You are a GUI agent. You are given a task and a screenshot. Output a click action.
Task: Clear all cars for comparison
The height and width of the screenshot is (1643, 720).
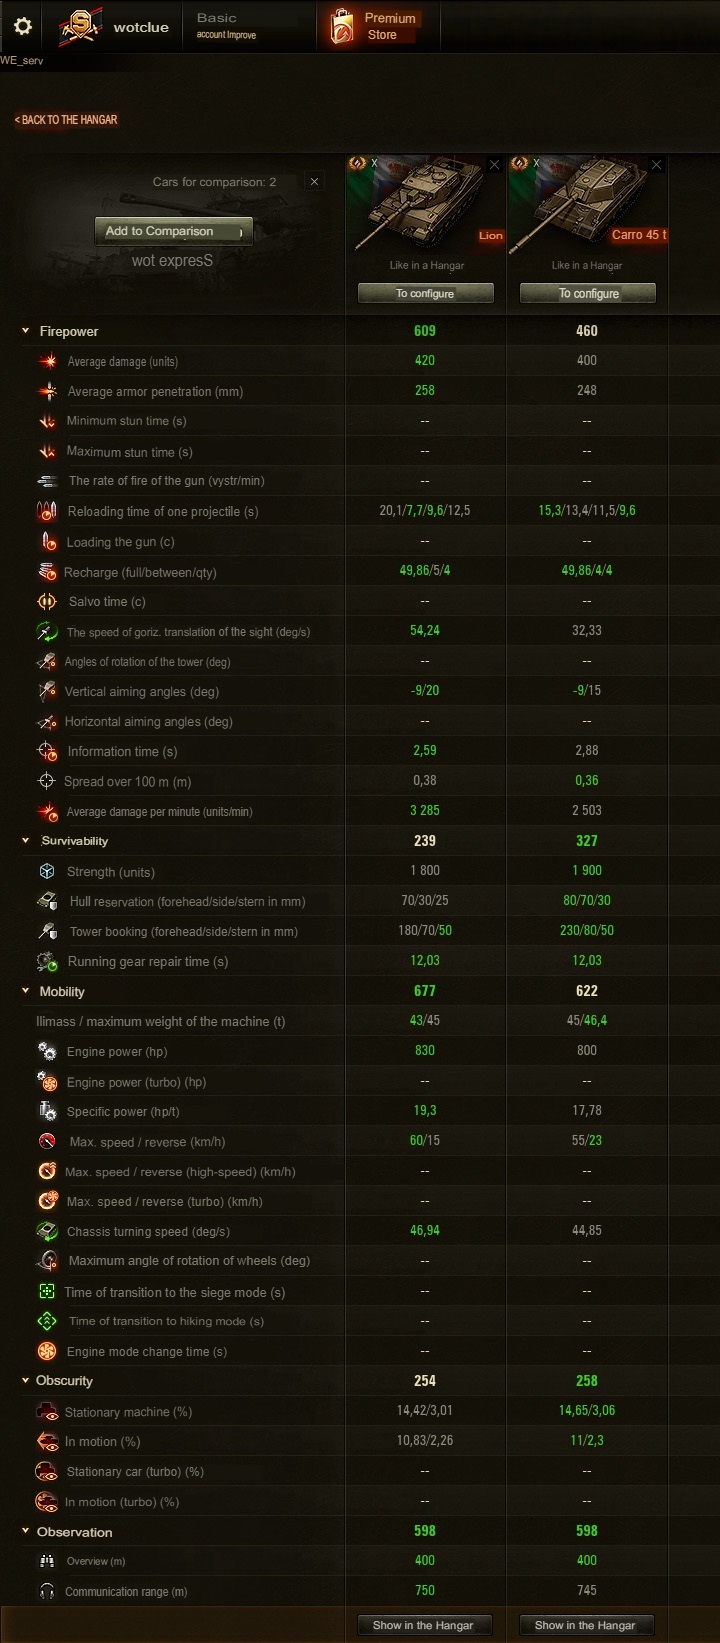point(315,181)
